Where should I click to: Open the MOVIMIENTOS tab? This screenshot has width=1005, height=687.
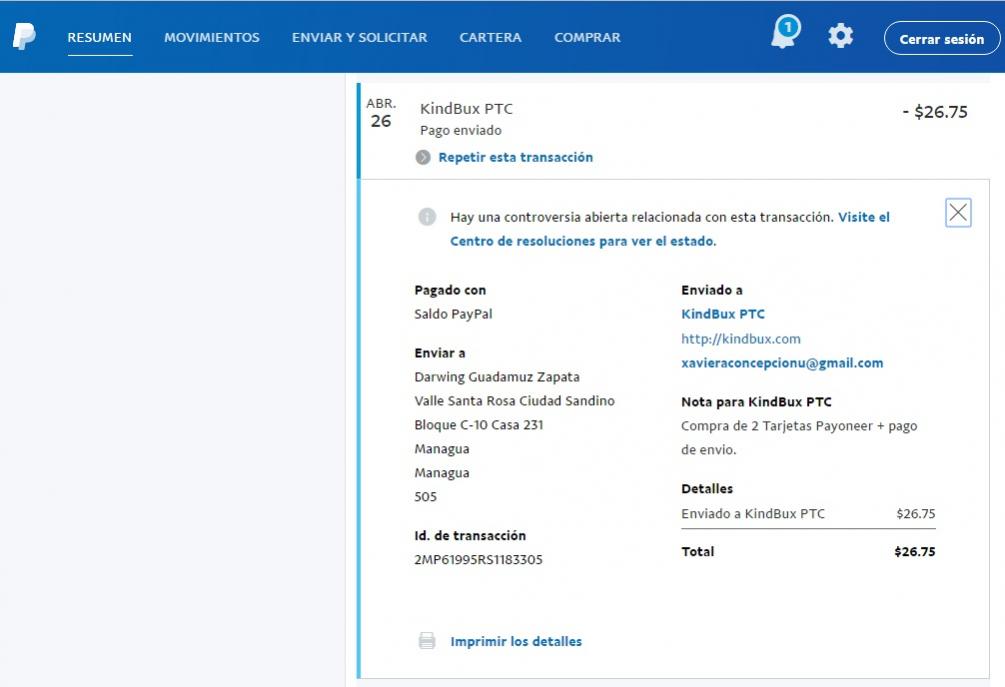(212, 37)
